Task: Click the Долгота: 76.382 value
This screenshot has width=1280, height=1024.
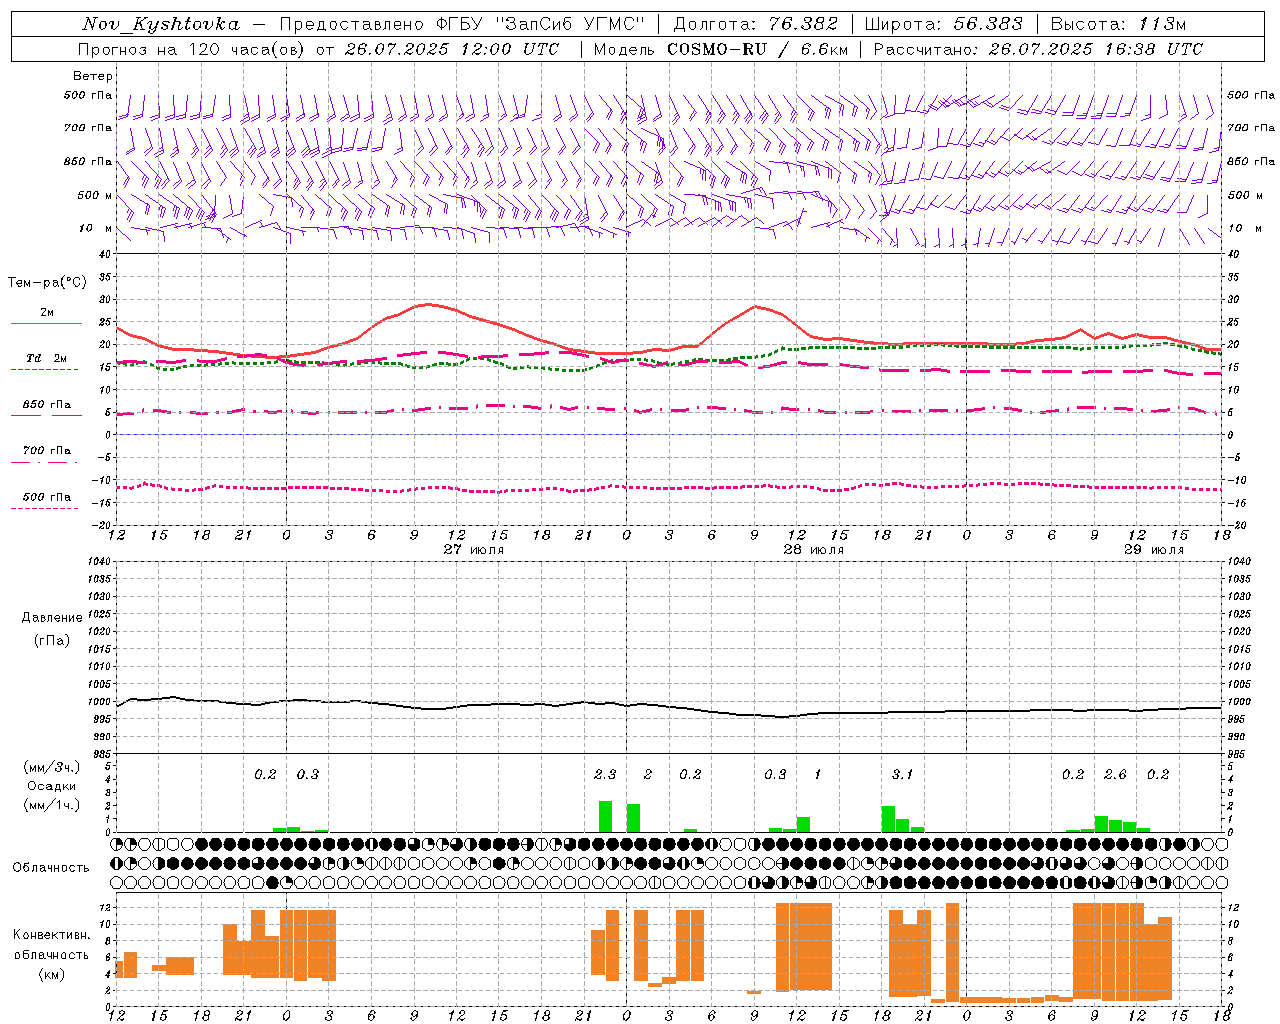Action: (x=756, y=25)
